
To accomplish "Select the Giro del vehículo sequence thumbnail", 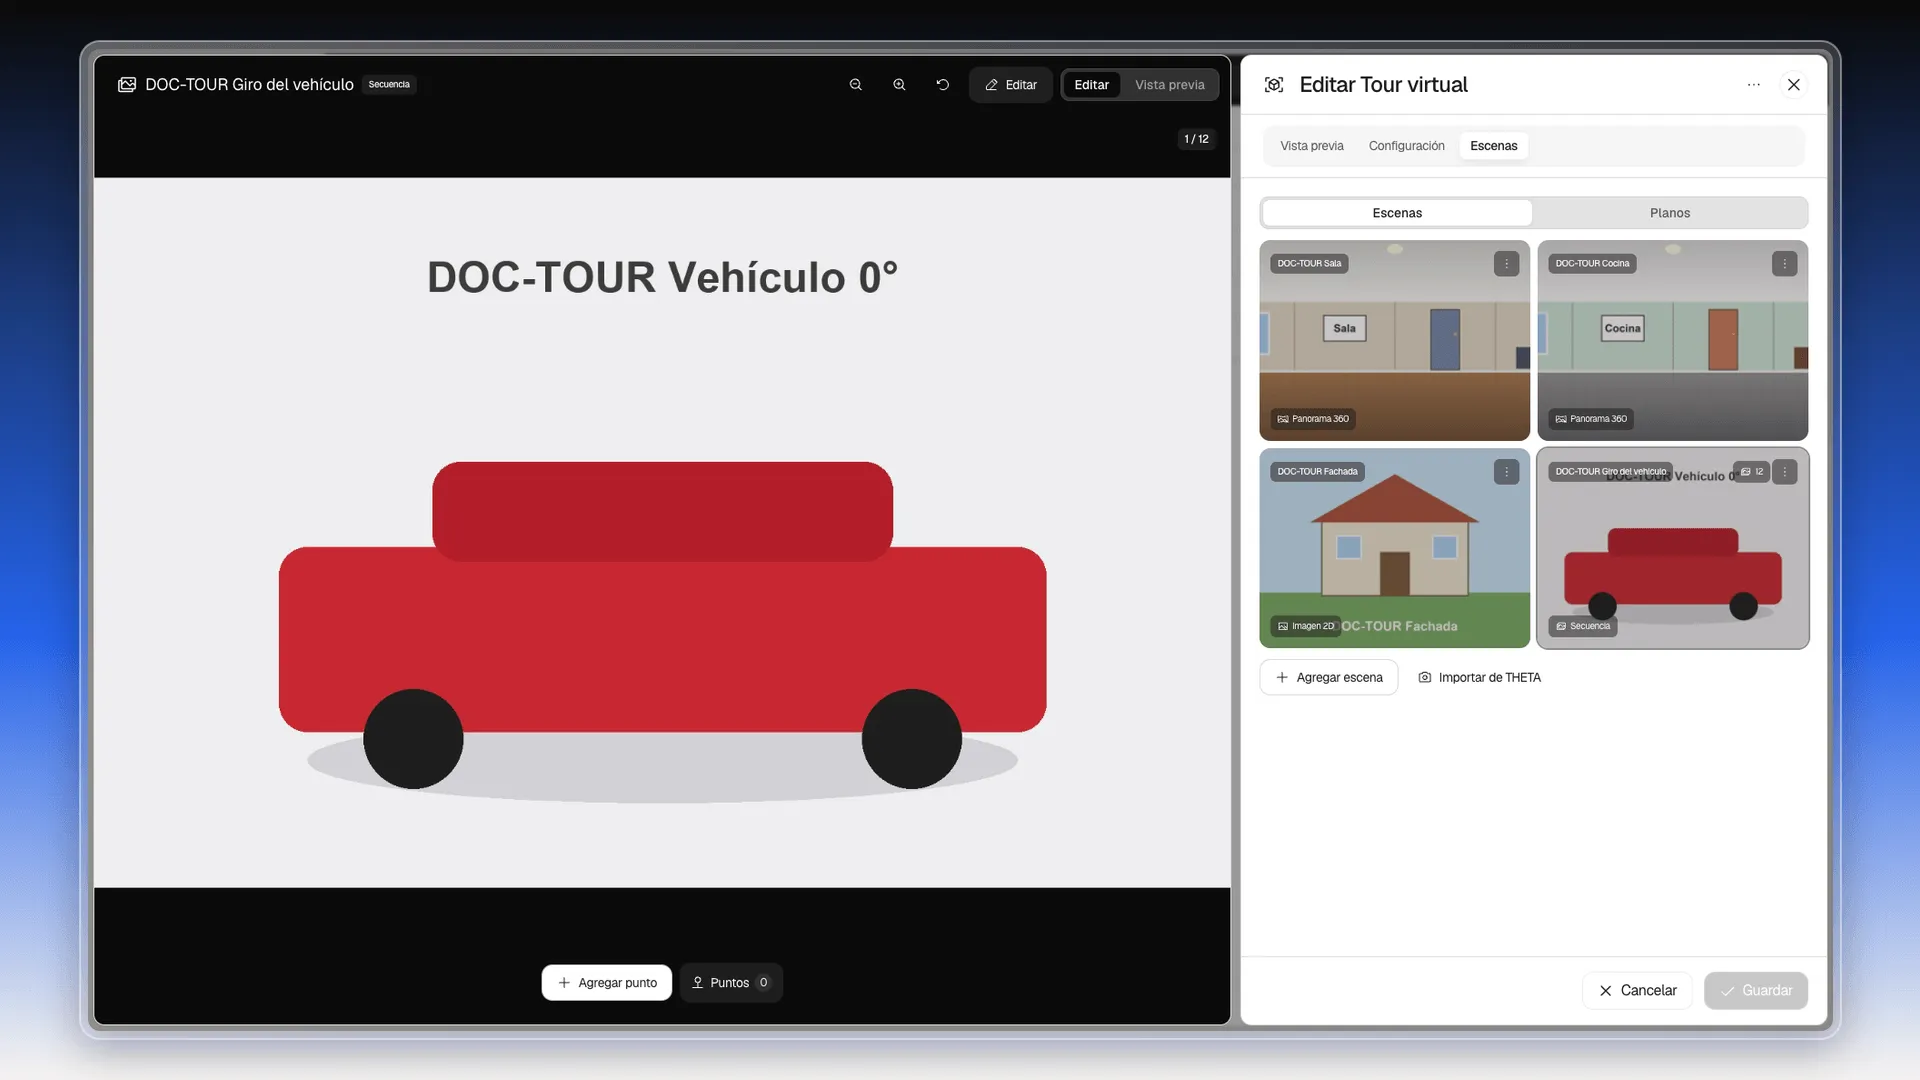I will (1672, 548).
